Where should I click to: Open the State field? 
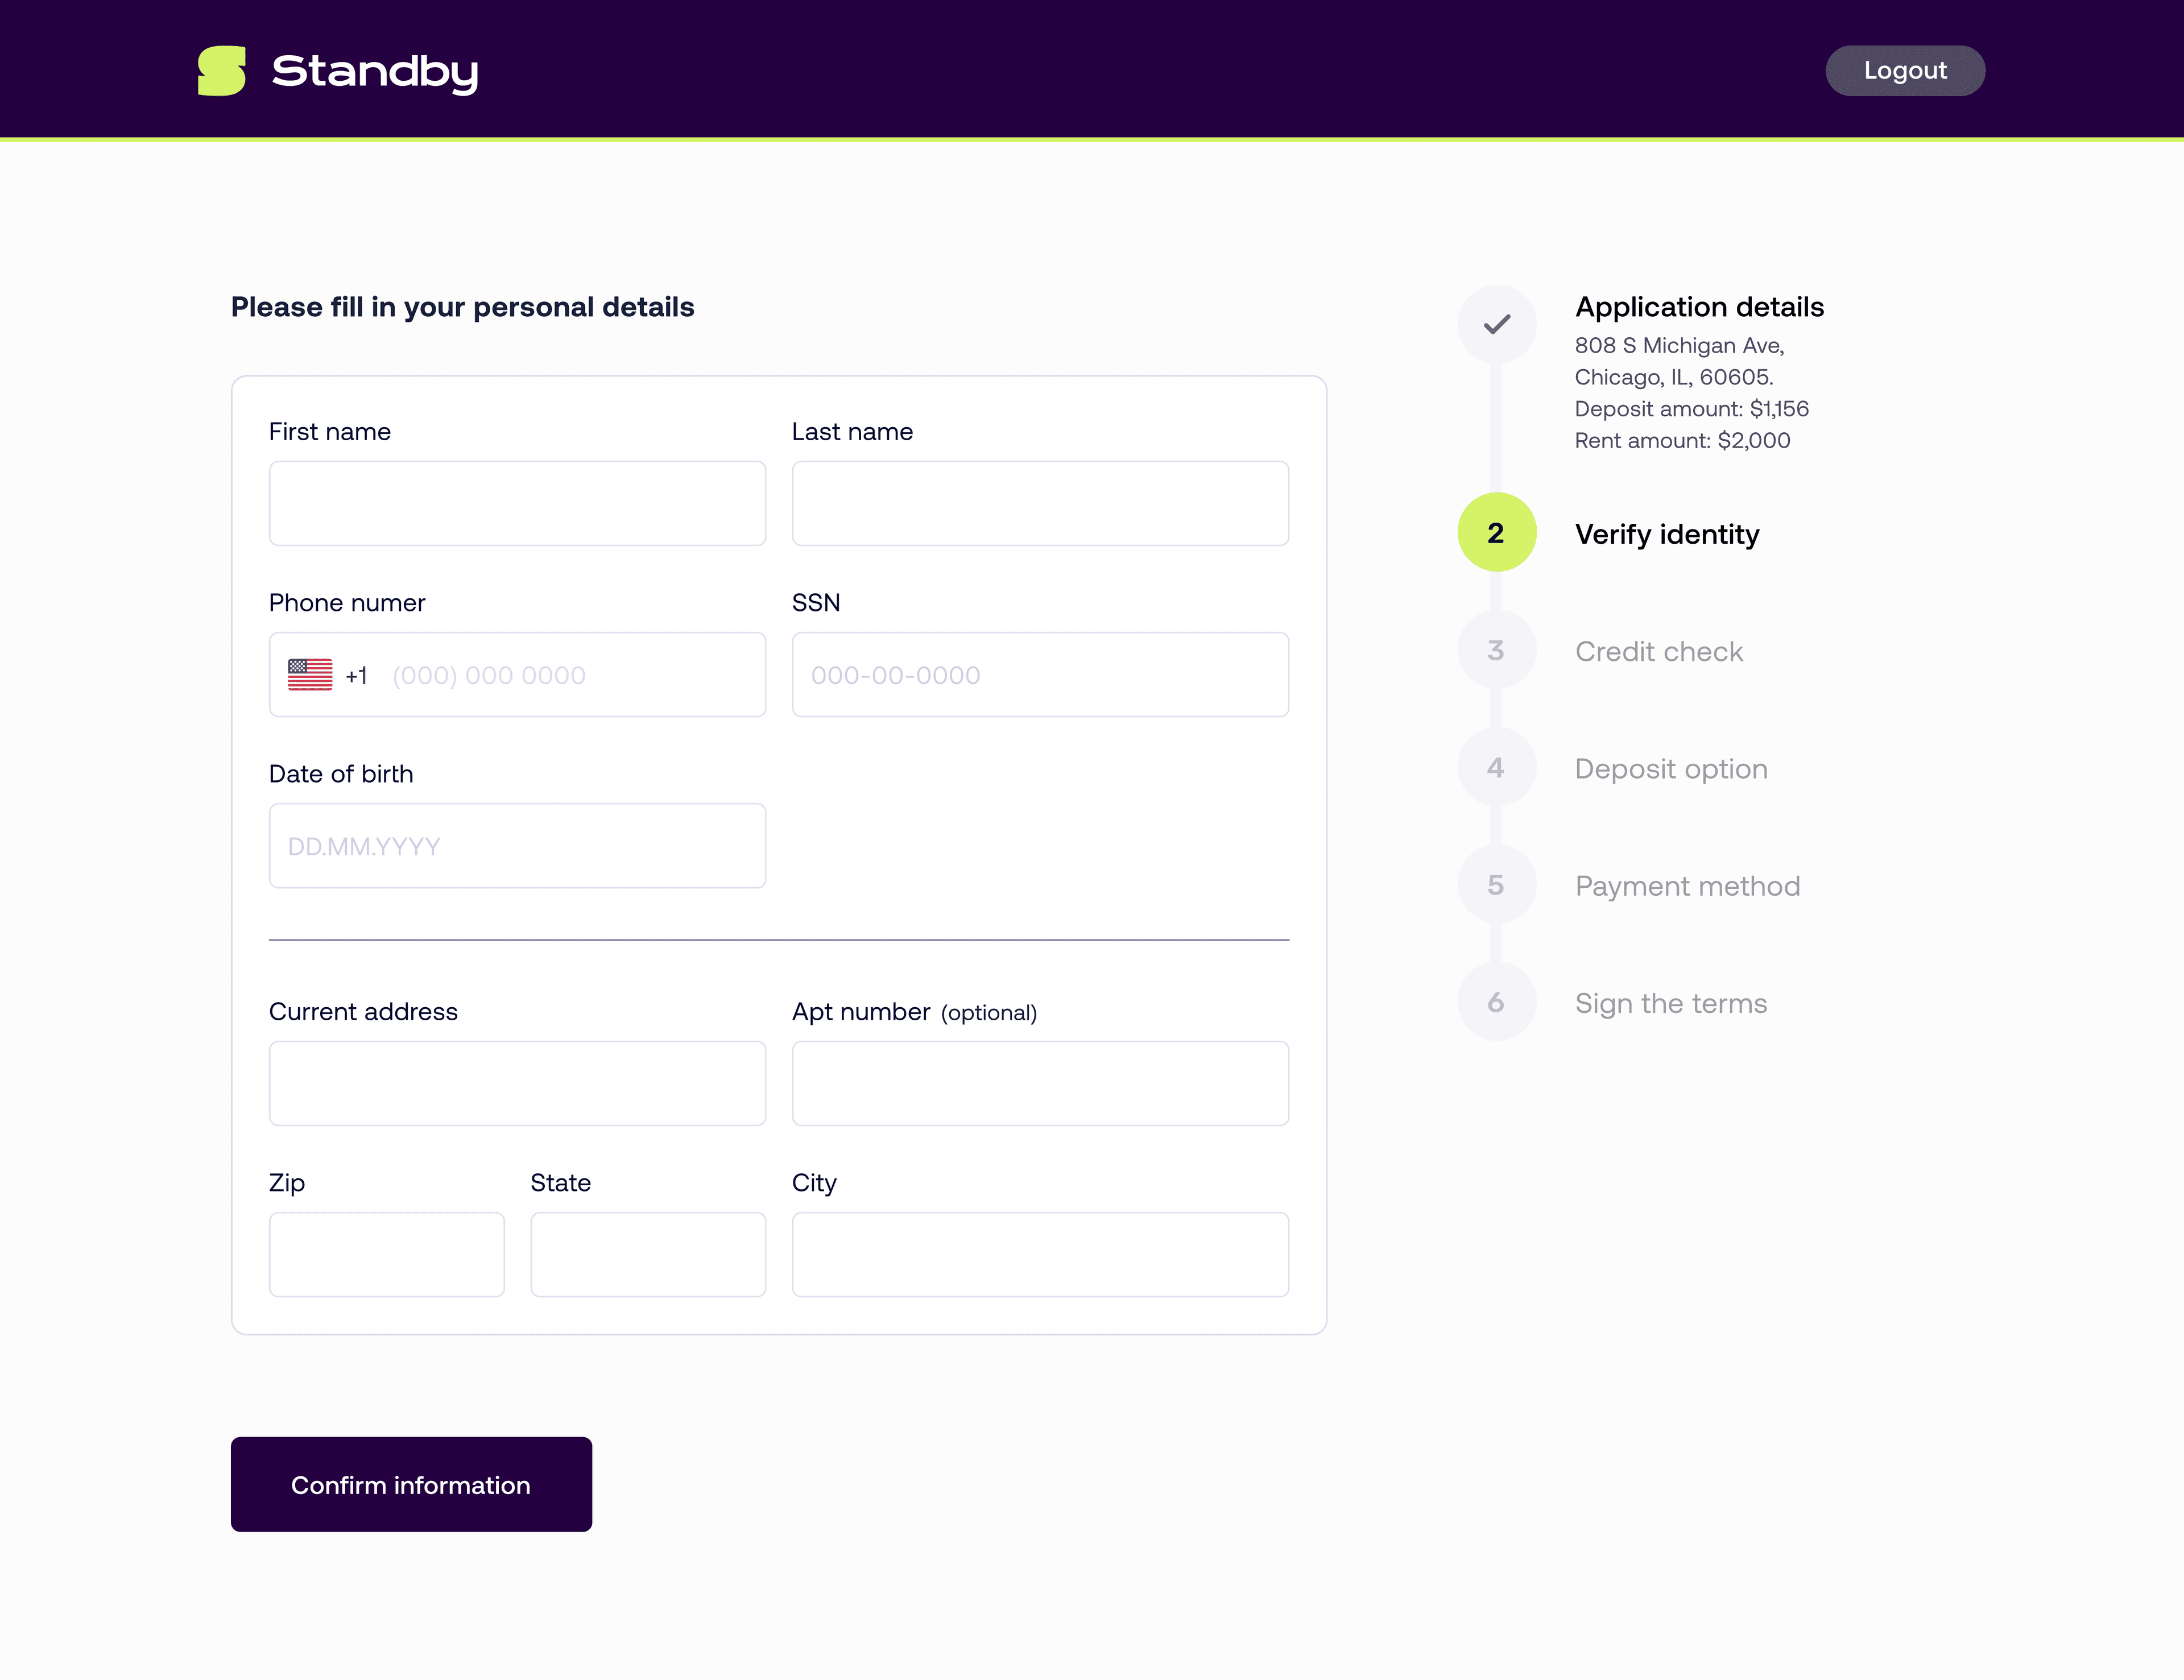pos(648,1255)
